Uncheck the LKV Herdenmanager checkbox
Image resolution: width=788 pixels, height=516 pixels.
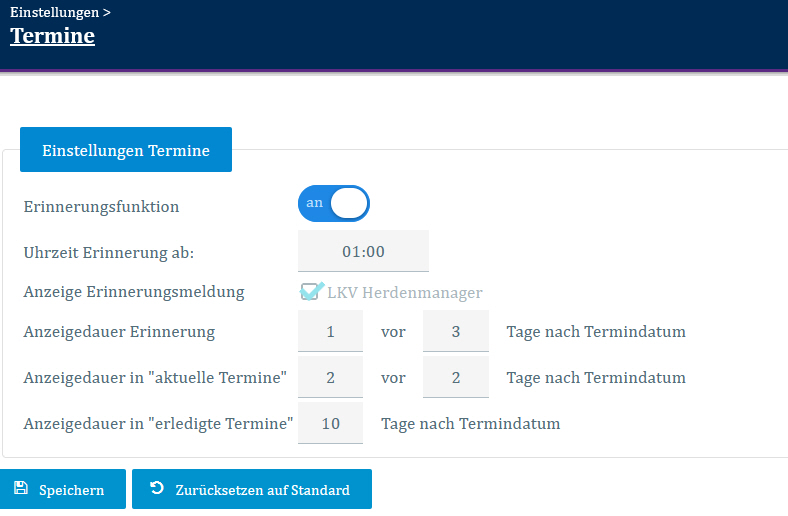point(312,291)
